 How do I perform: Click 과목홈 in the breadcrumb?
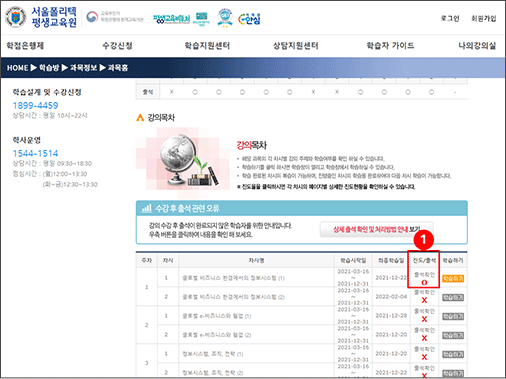pos(118,68)
